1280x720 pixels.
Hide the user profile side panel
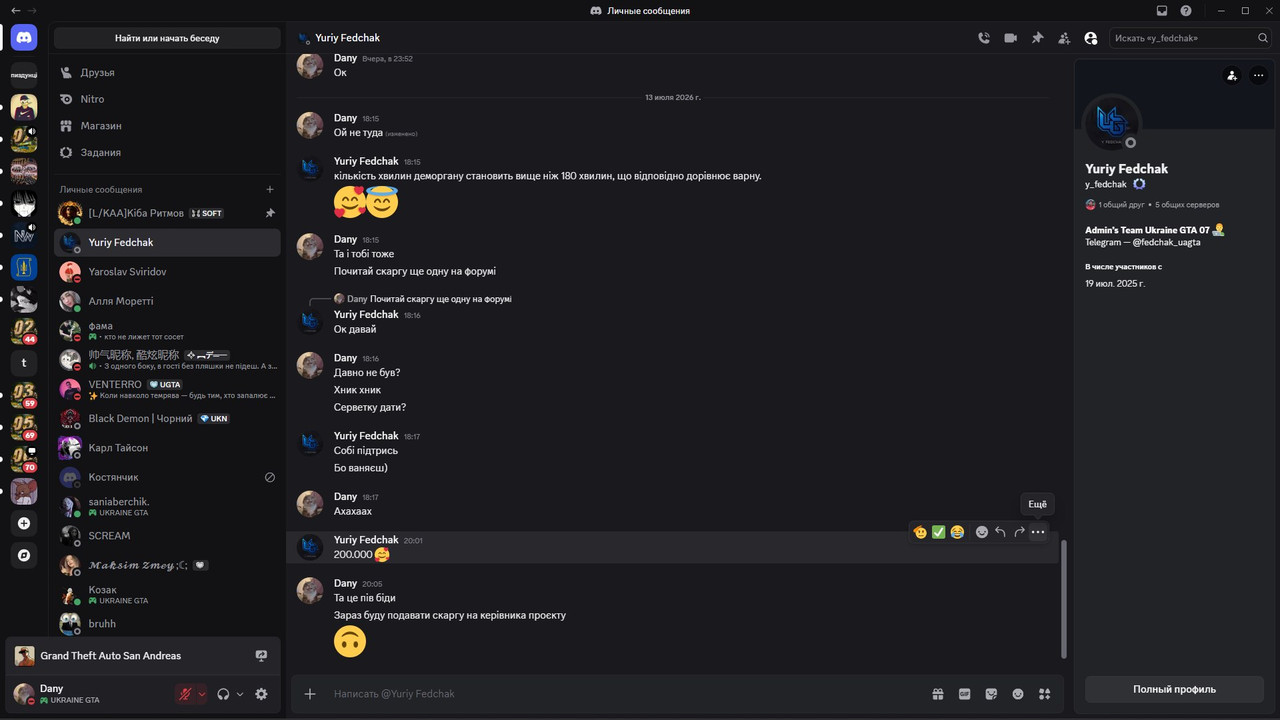pyautogui.click(x=1091, y=38)
